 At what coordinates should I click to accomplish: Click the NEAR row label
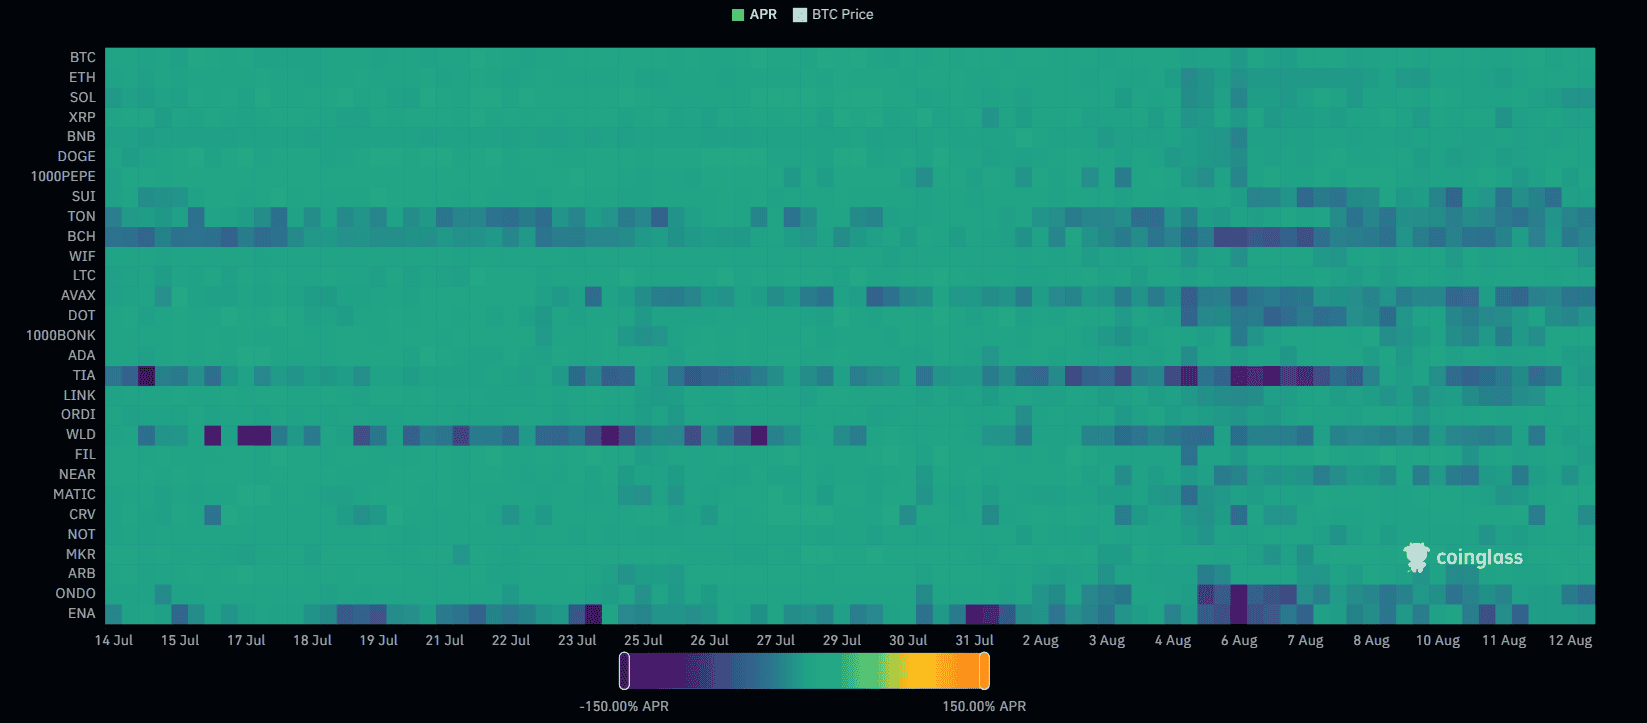(77, 474)
